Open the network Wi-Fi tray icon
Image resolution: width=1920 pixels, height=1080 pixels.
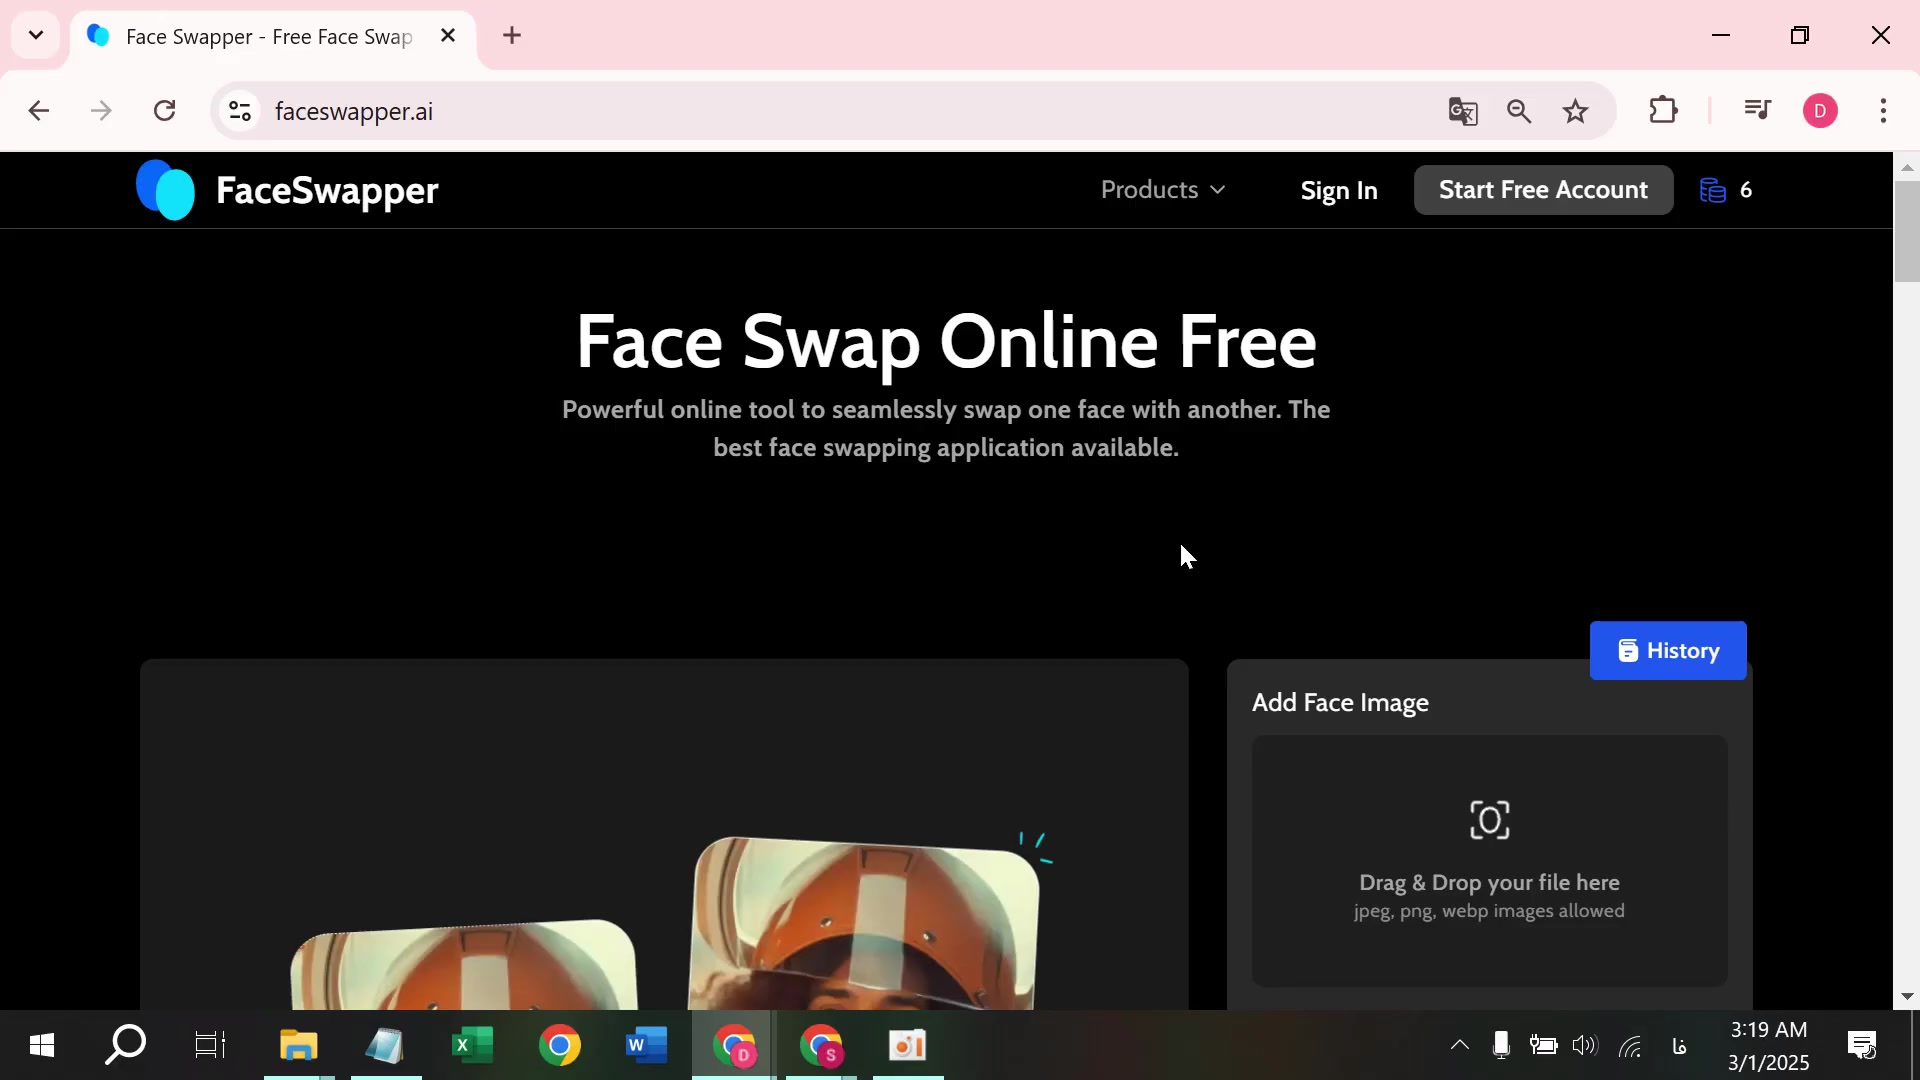tap(1630, 1046)
